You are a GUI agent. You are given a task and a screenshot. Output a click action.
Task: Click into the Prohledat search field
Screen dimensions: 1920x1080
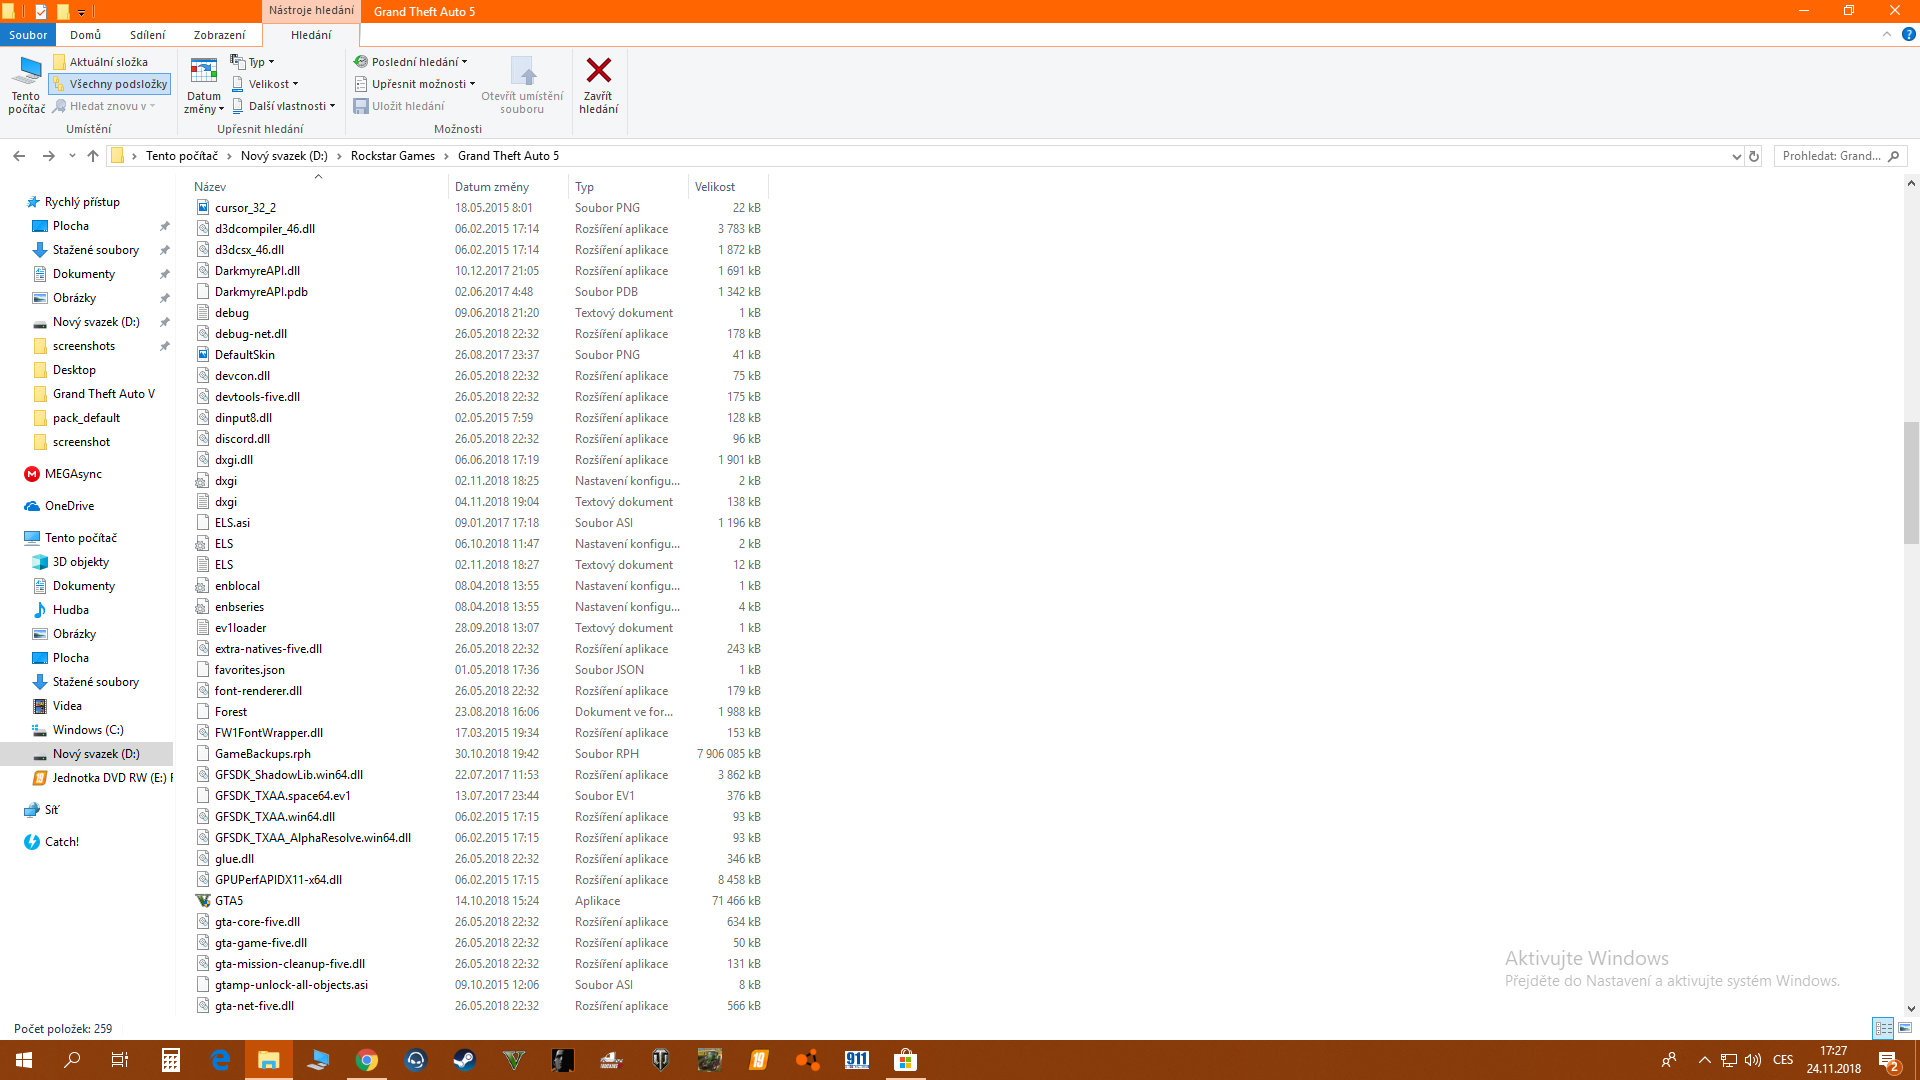[x=1830, y=156]
